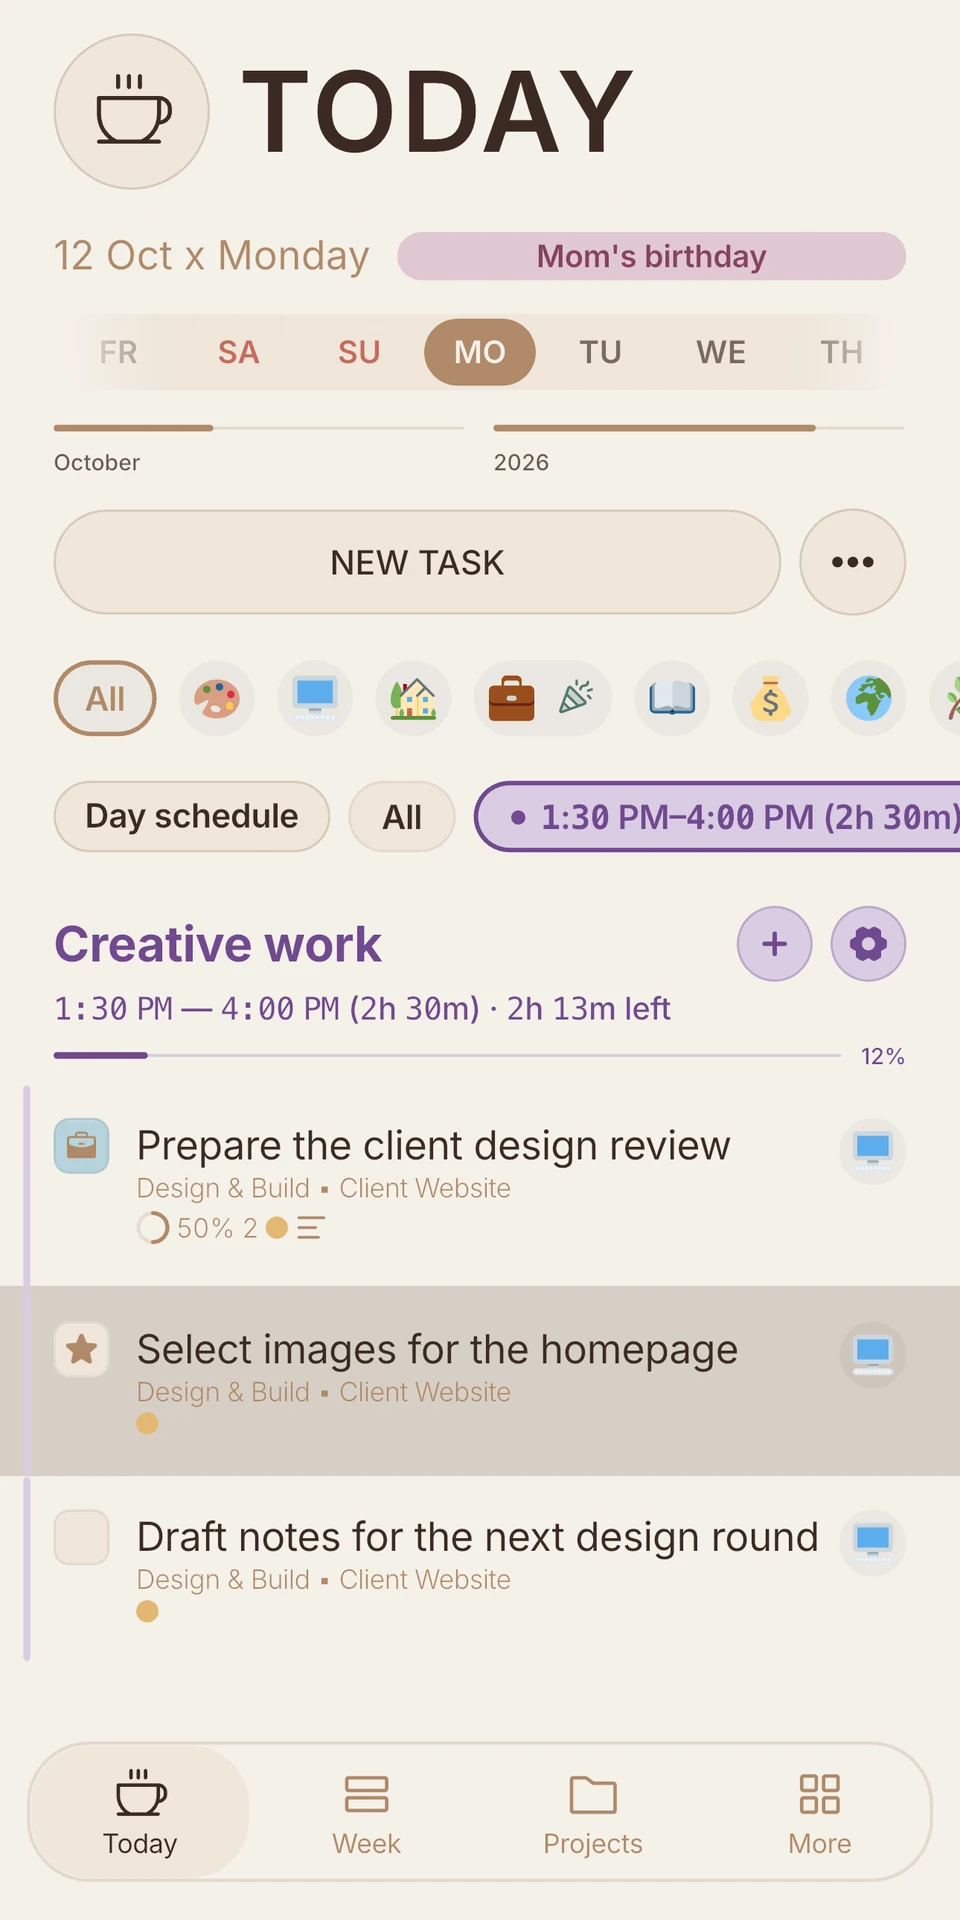This screenshot has width=960, height=1920.
Task: Filter by the paint palette category
Action: click(x=217, y=698)
